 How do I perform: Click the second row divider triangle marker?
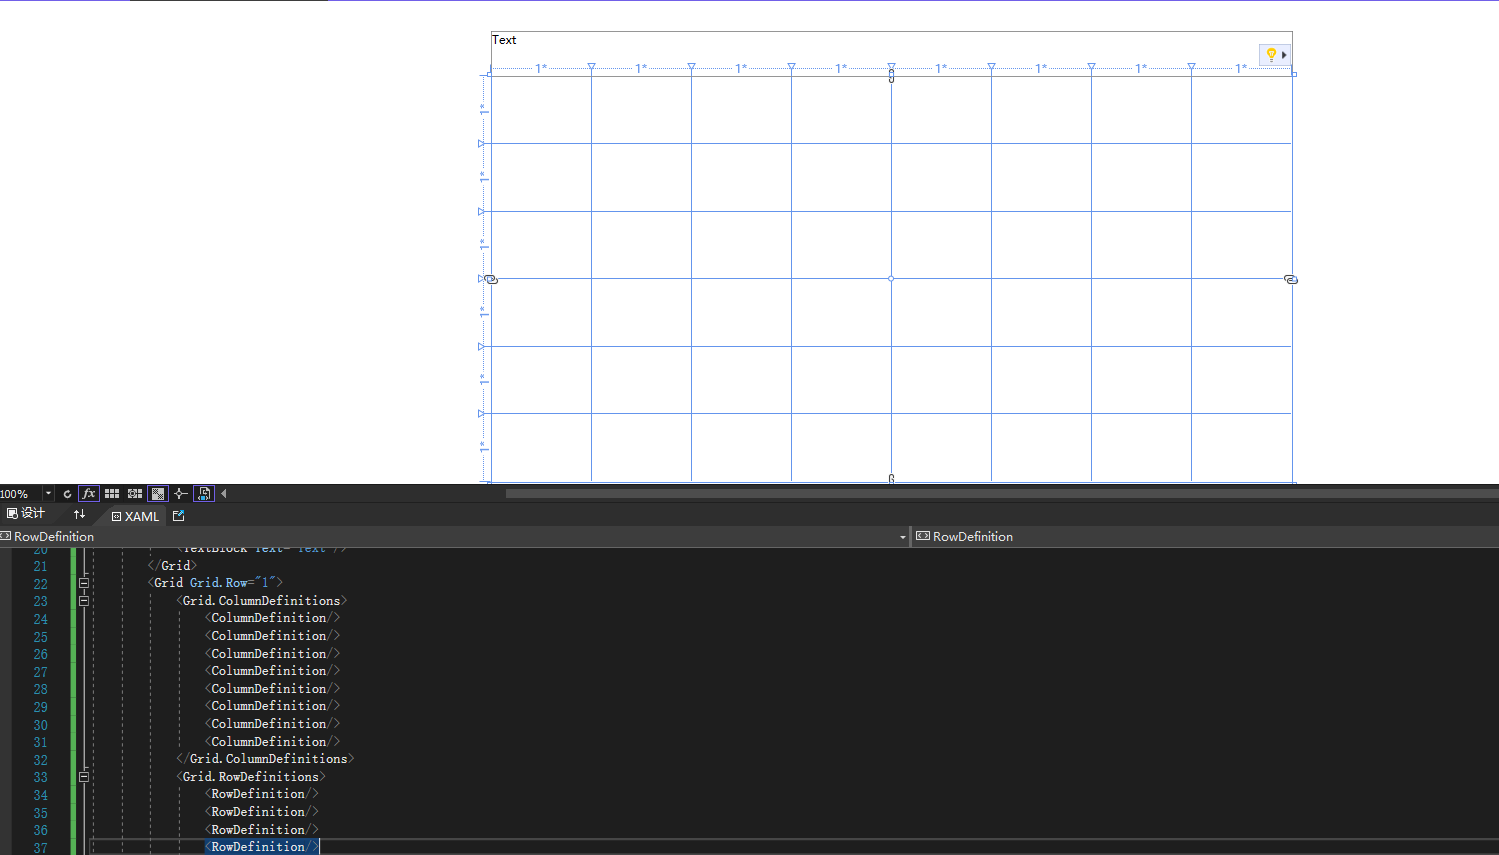coord(481,212)
